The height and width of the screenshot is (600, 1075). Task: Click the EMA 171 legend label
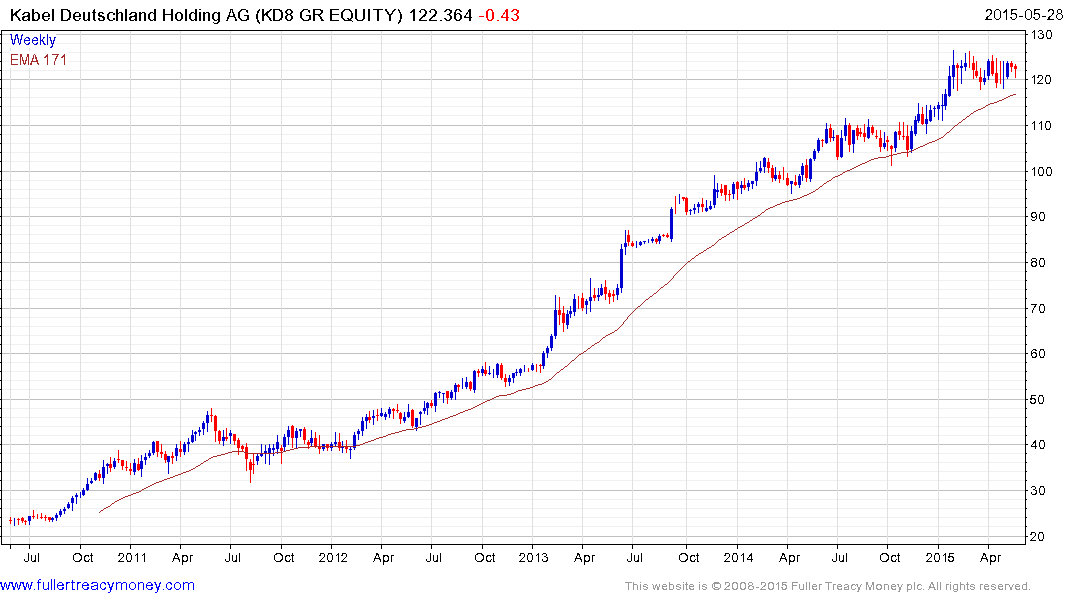38,60
